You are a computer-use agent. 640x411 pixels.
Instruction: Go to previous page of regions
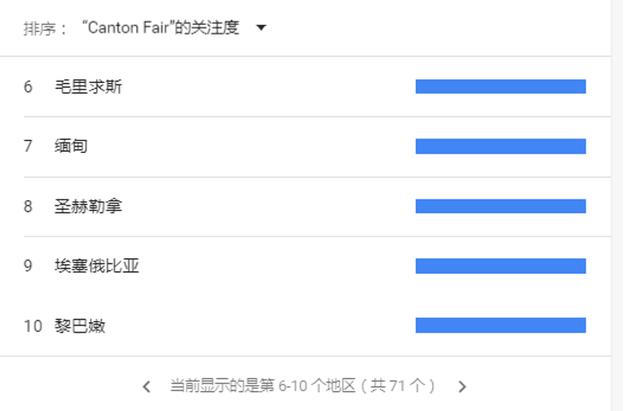click(x=147, y=386)
